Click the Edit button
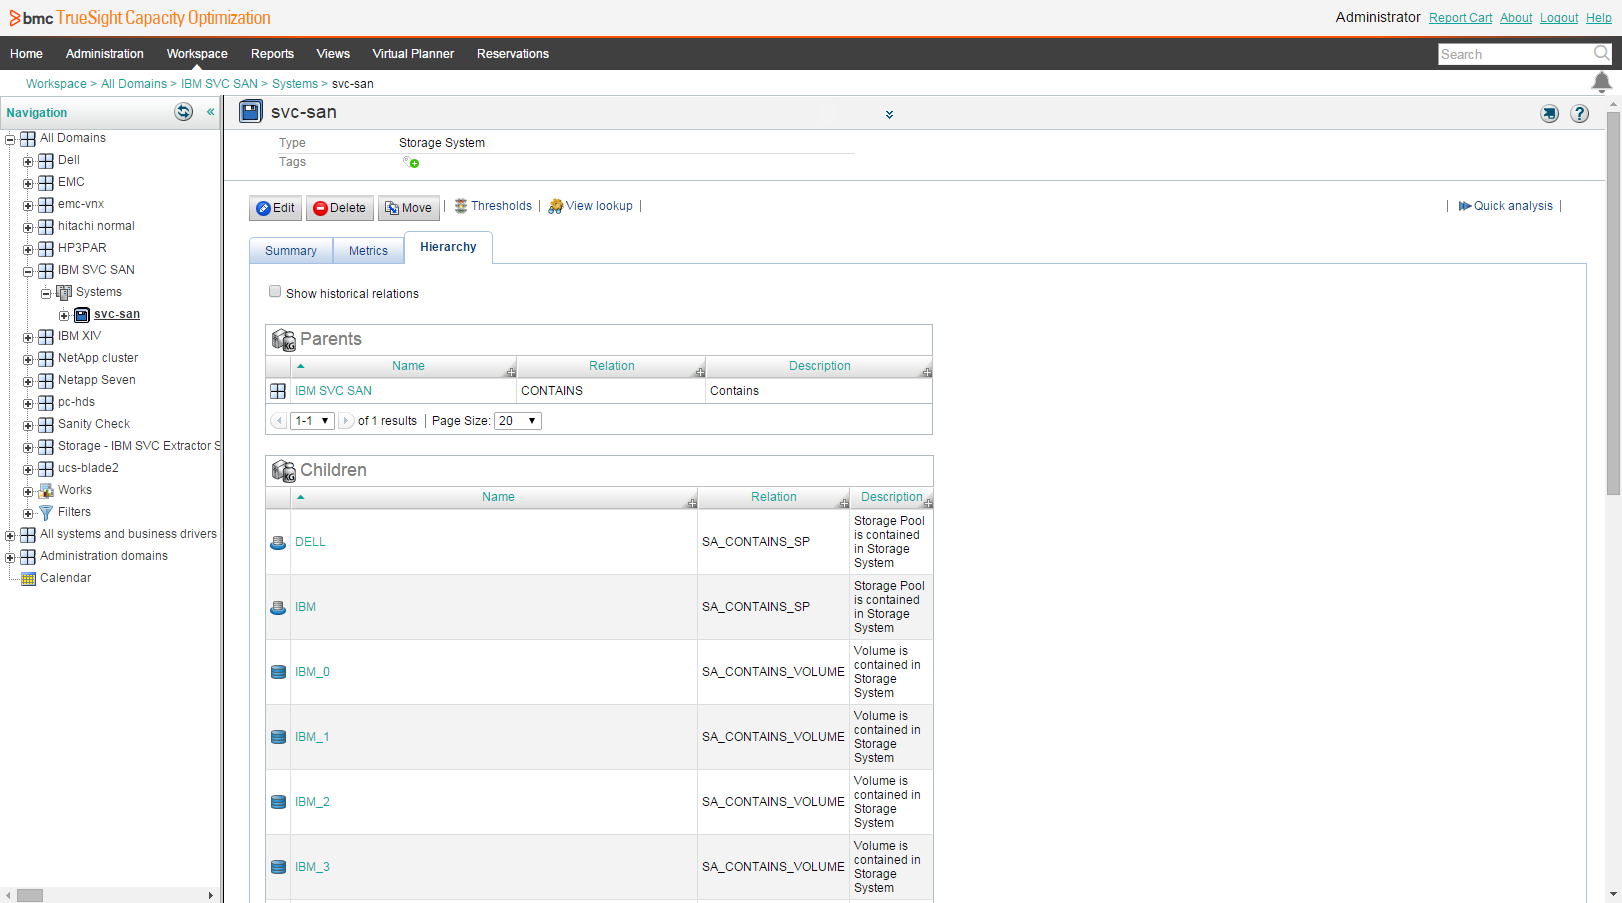The image size is (1622, 903). pos(275,208)
